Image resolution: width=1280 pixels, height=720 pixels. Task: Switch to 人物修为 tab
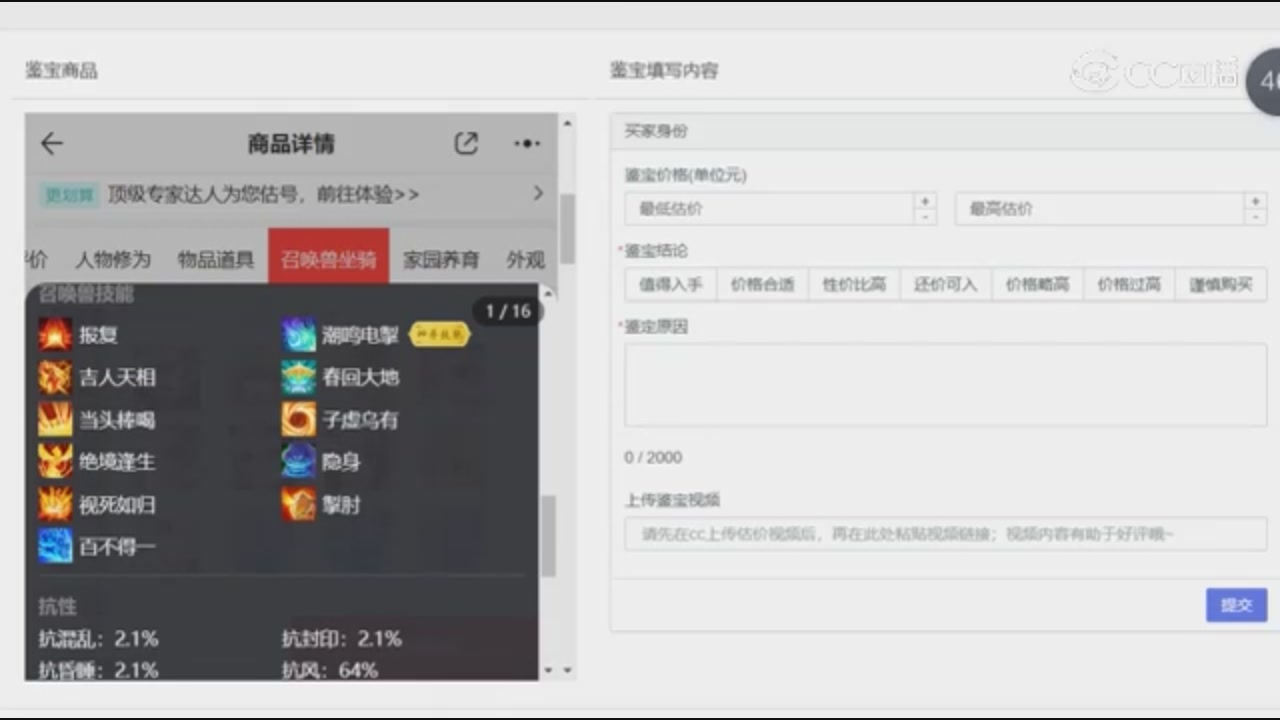click(x=113, y=260)
